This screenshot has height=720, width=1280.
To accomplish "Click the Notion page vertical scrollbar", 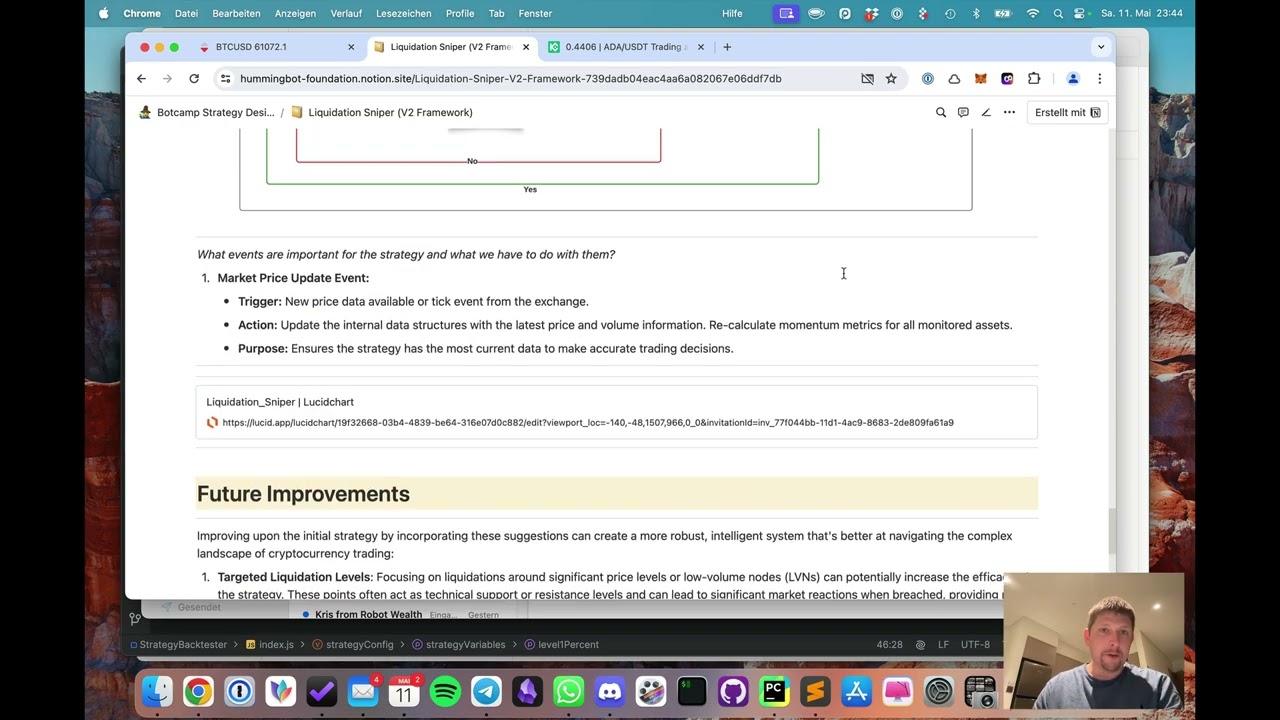I will (1110, 530).
